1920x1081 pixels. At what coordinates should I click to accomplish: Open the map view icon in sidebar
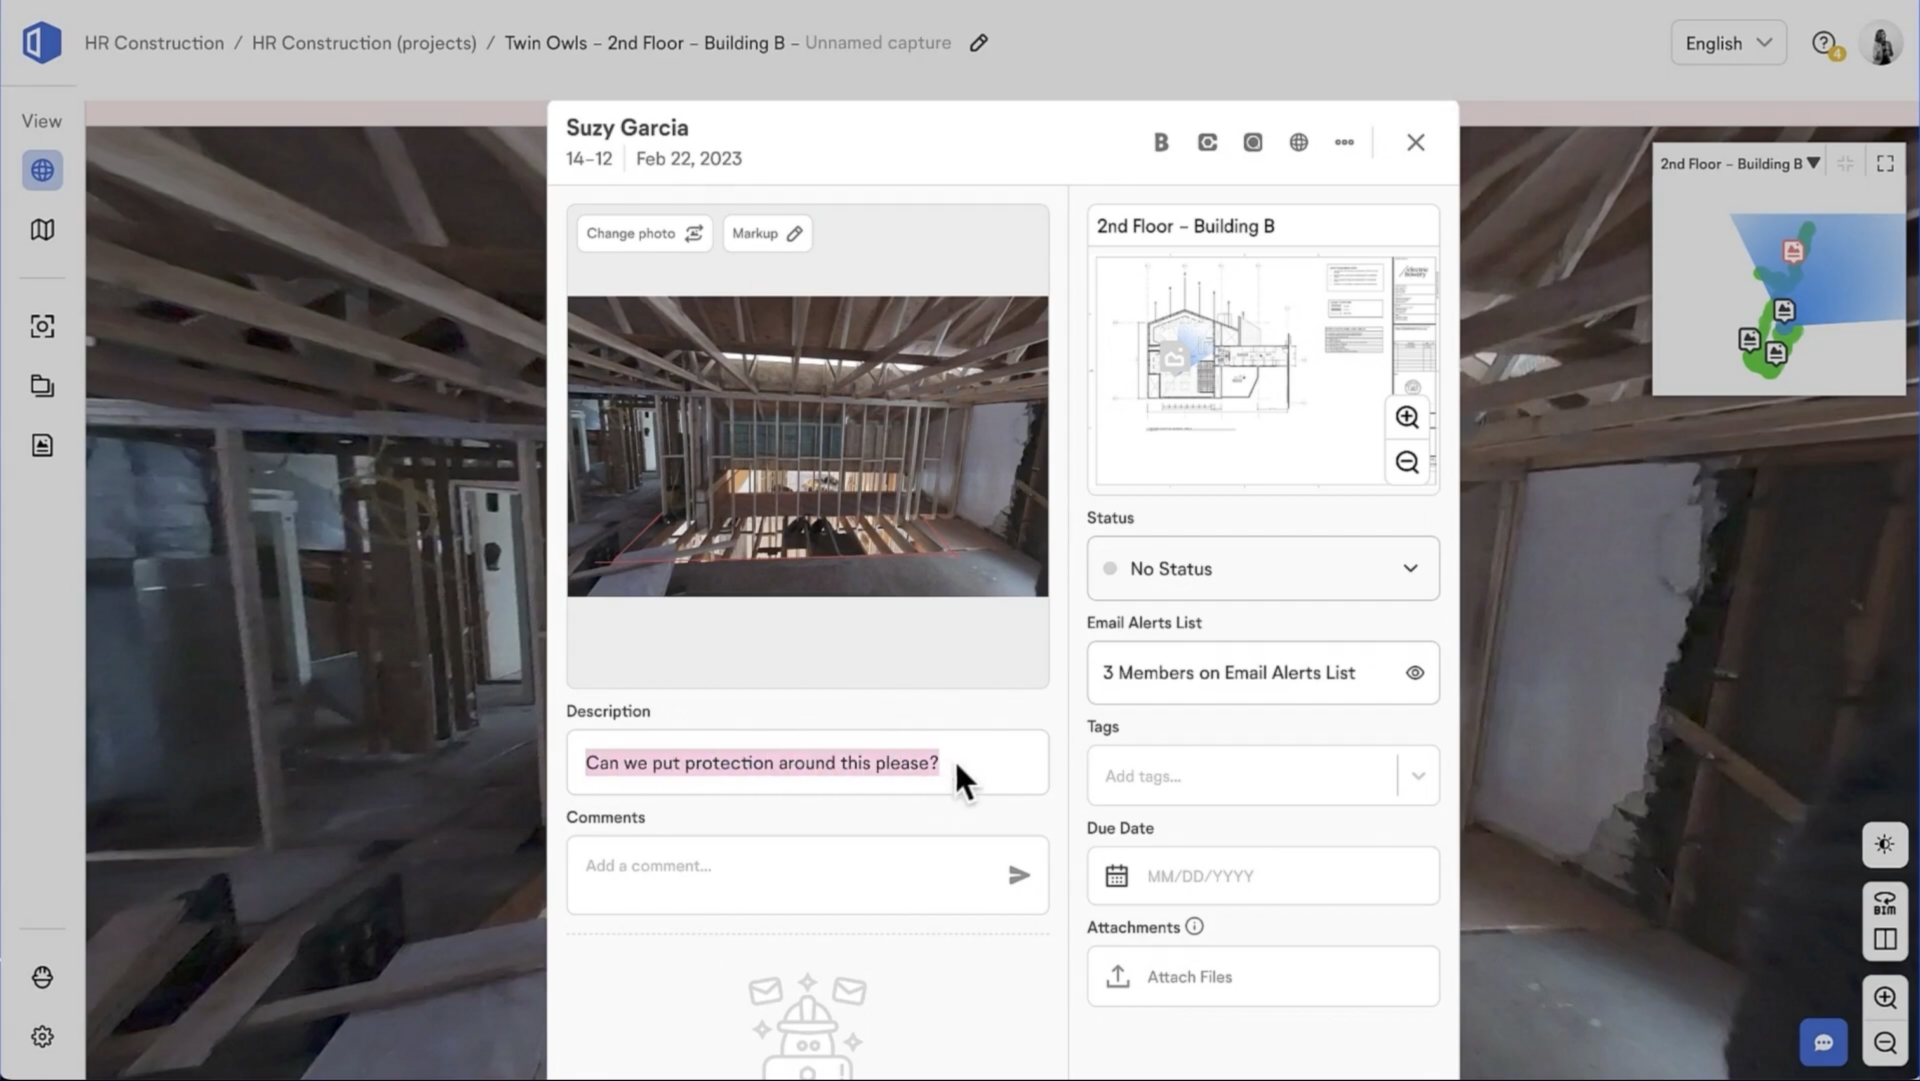pyautogui.click(x=42, y=230)
